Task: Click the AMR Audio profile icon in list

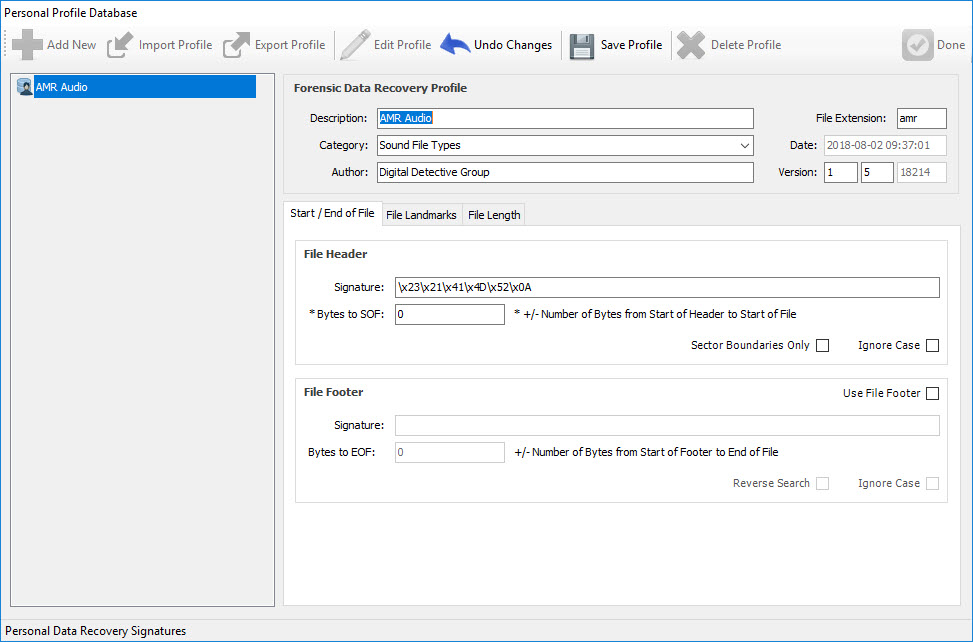Action: tap(25, 87)
